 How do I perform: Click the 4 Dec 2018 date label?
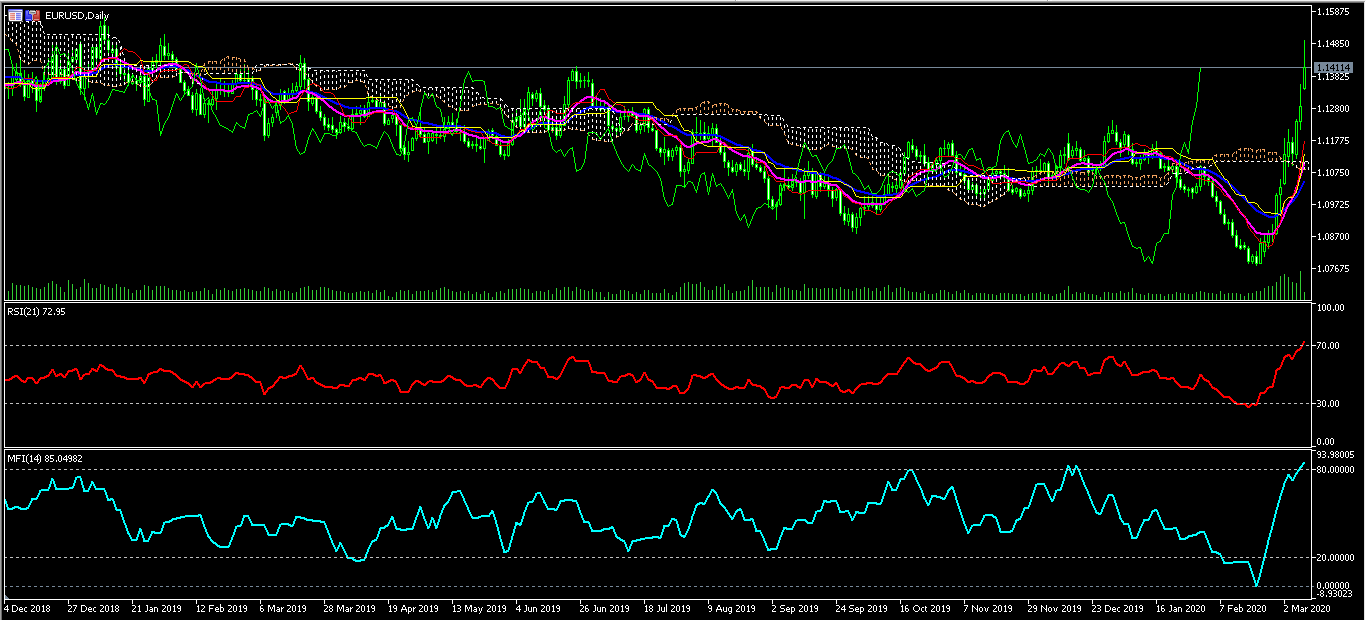point(30,607)
